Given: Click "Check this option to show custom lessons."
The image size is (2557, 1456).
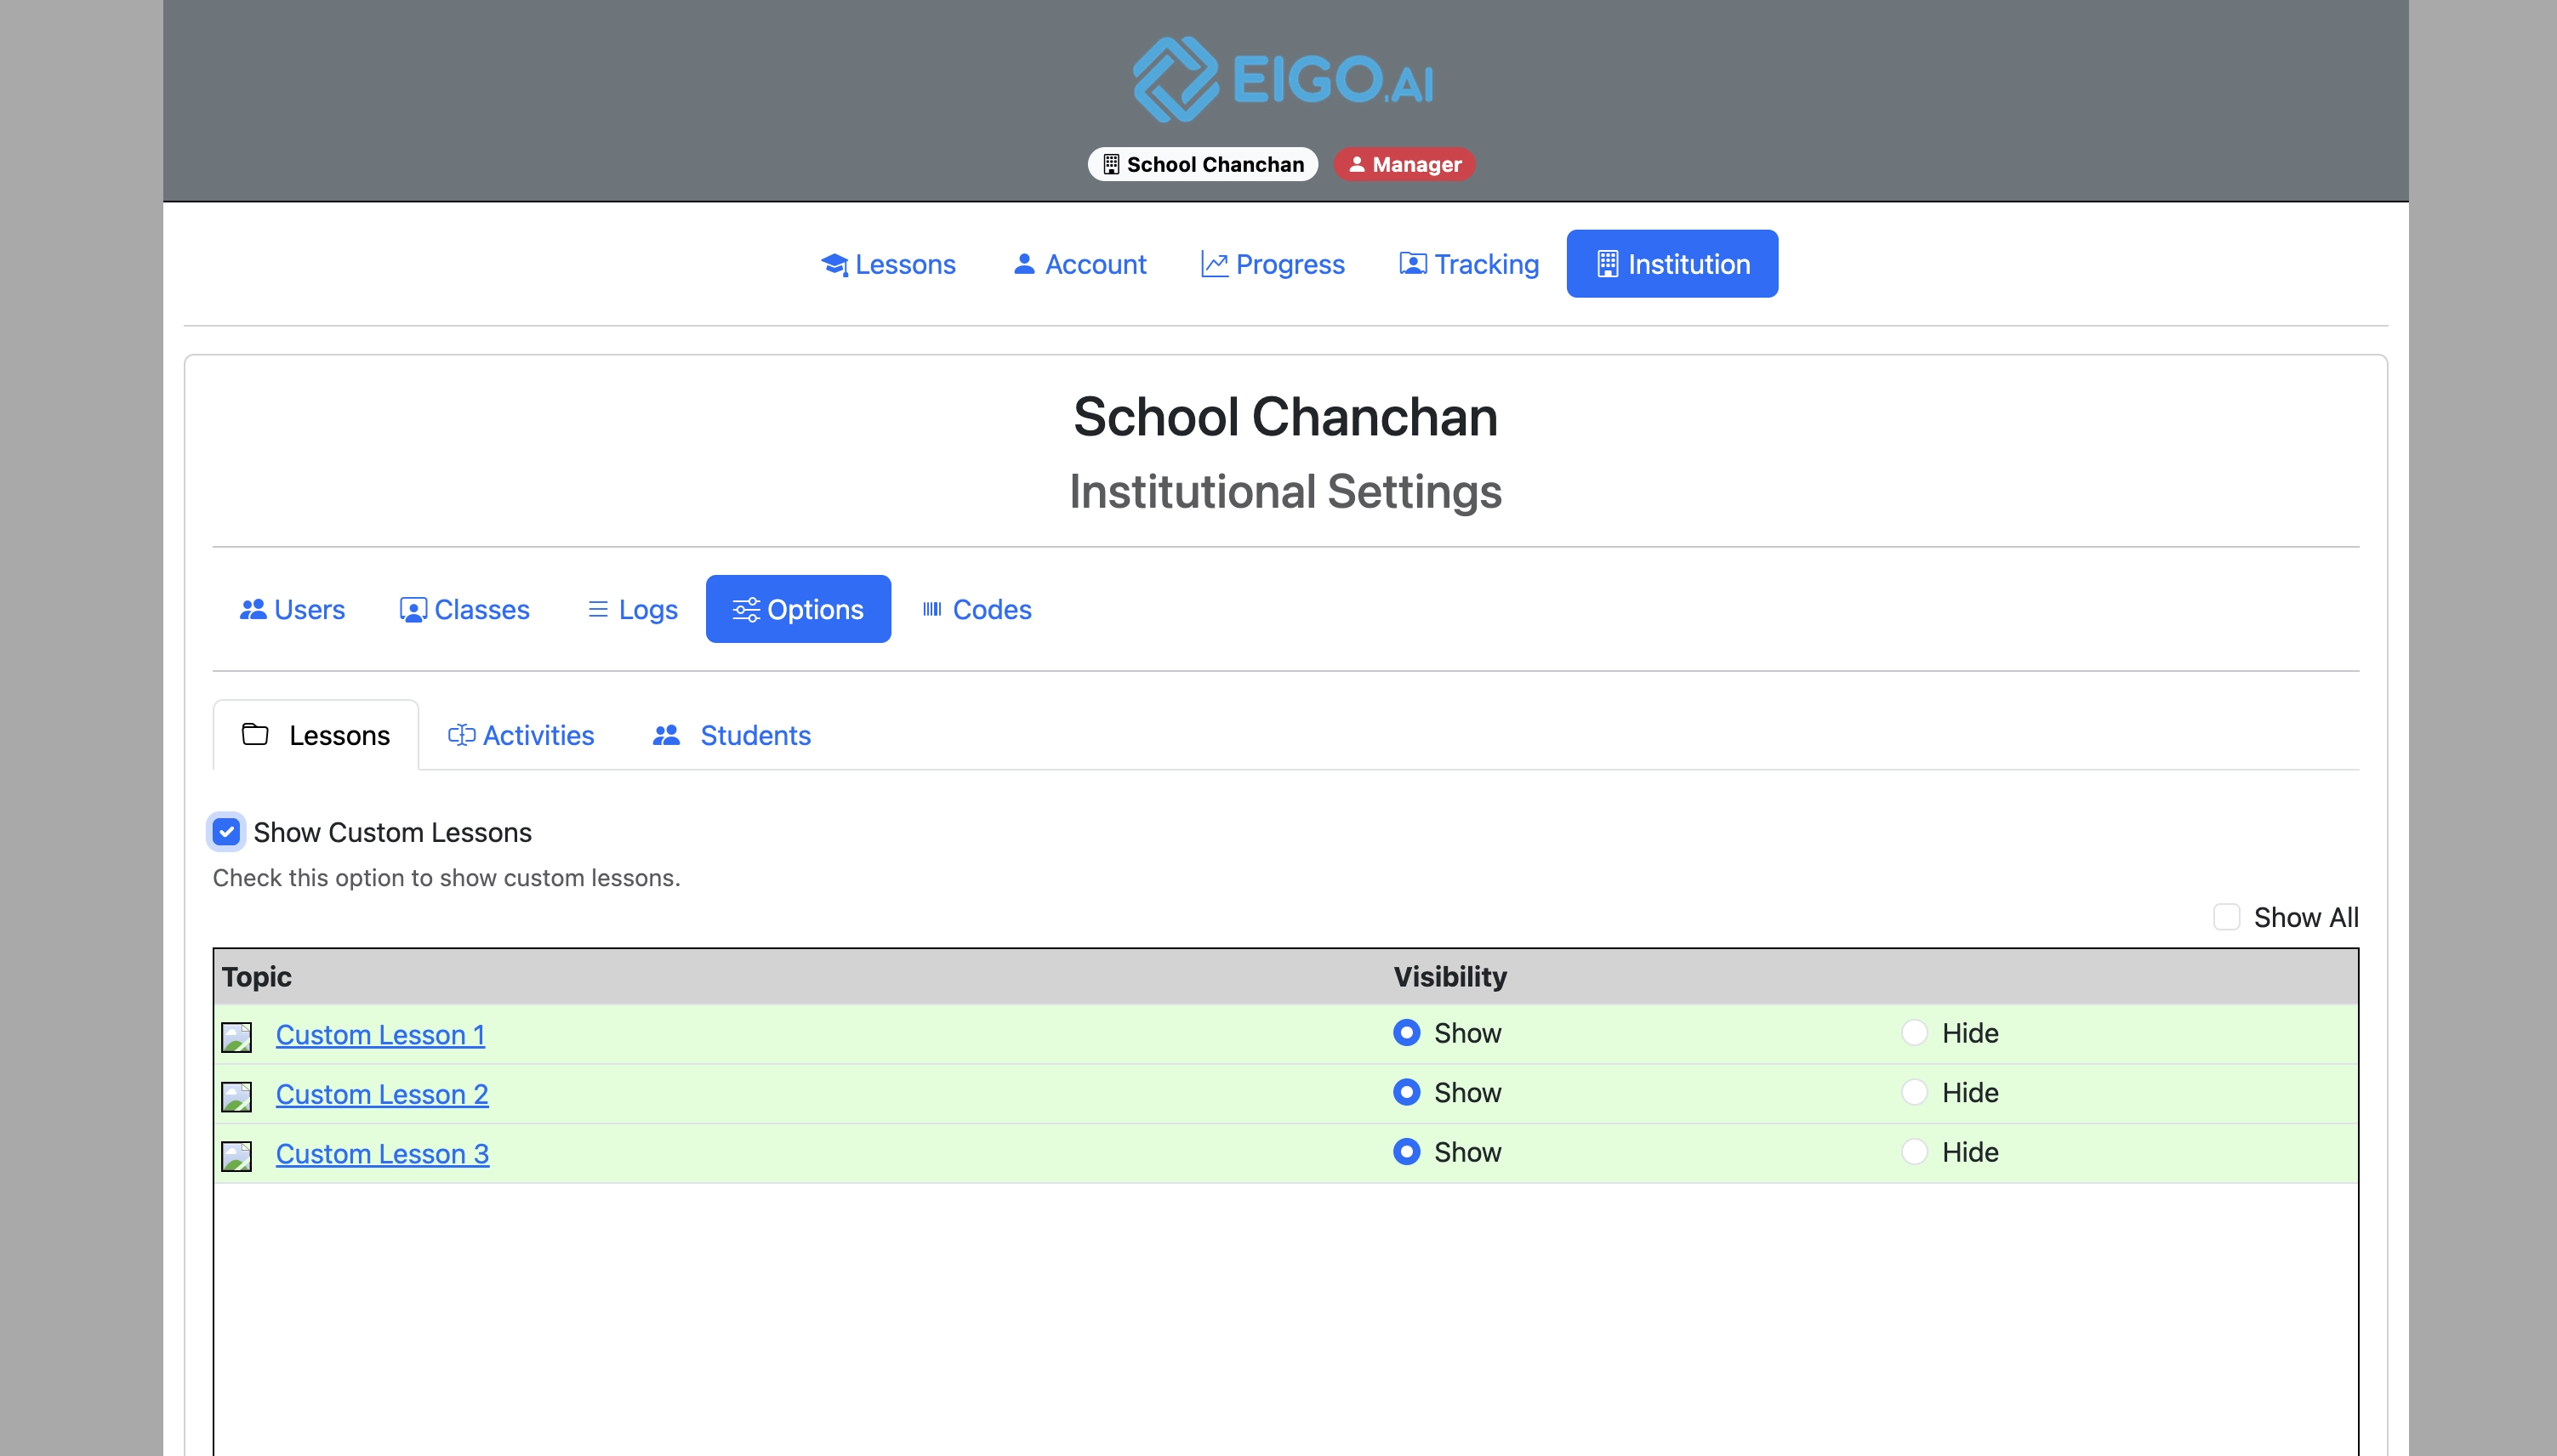Looking at the screenshot, I should point(446,877).
